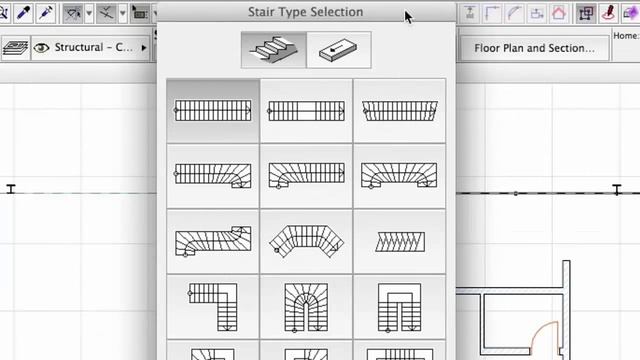Choose stair with winder at lower end

(306, 176)
